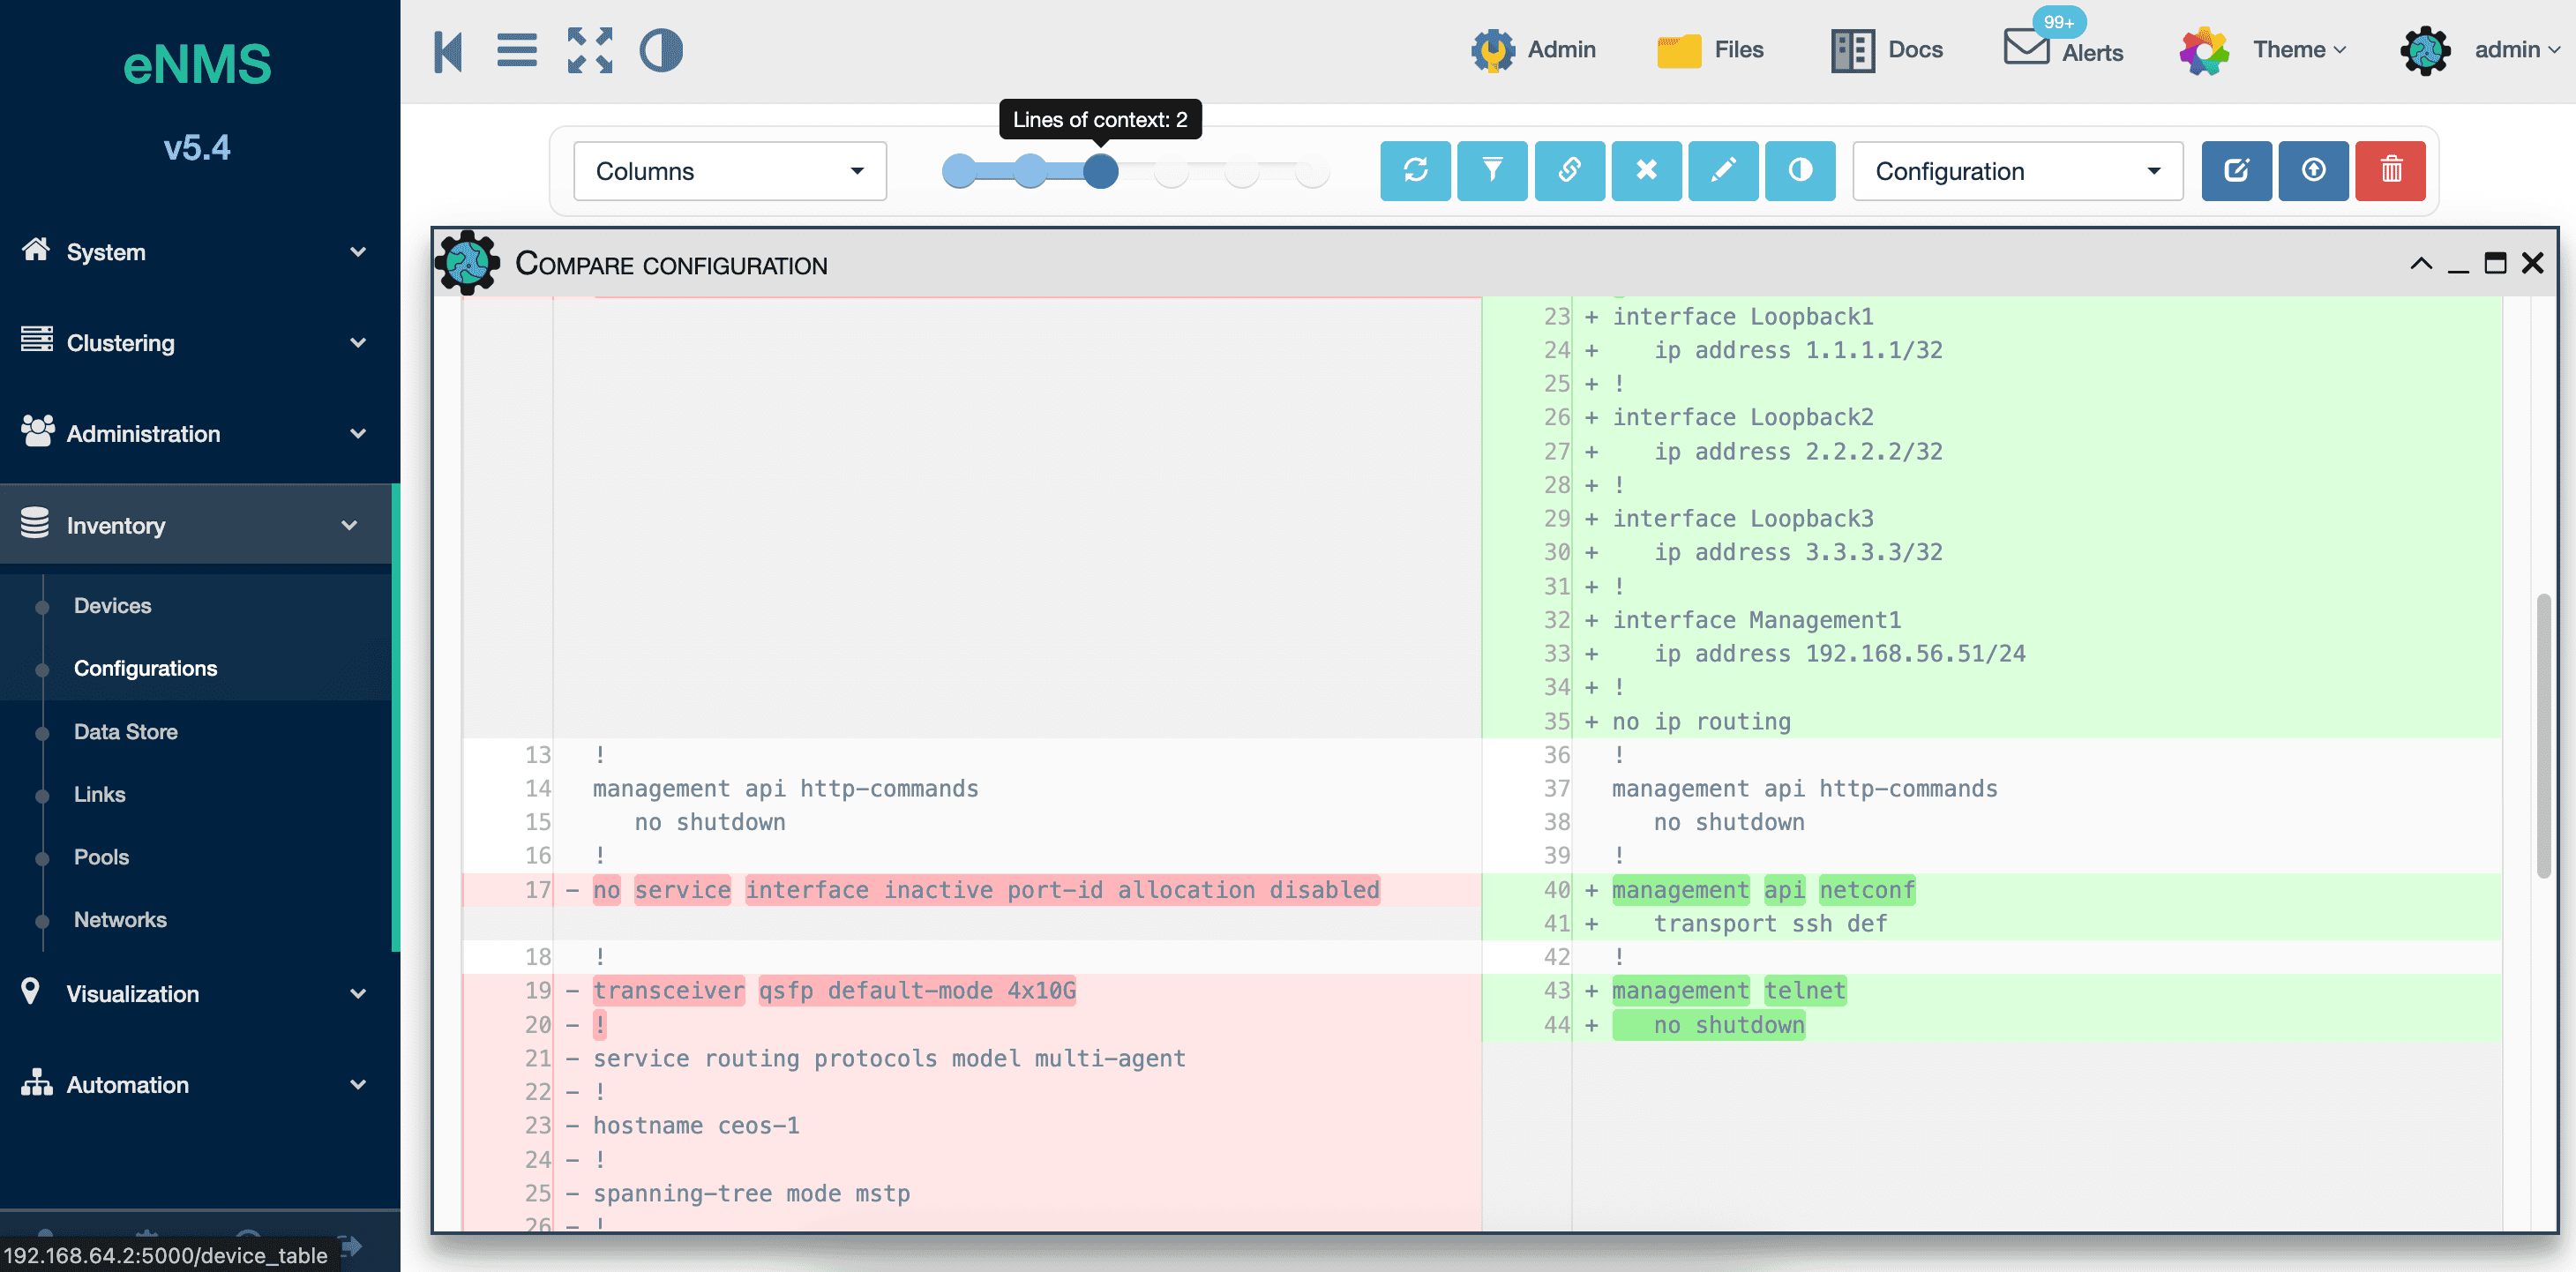Click the Theme color wheel icon

pos(2204,50)
